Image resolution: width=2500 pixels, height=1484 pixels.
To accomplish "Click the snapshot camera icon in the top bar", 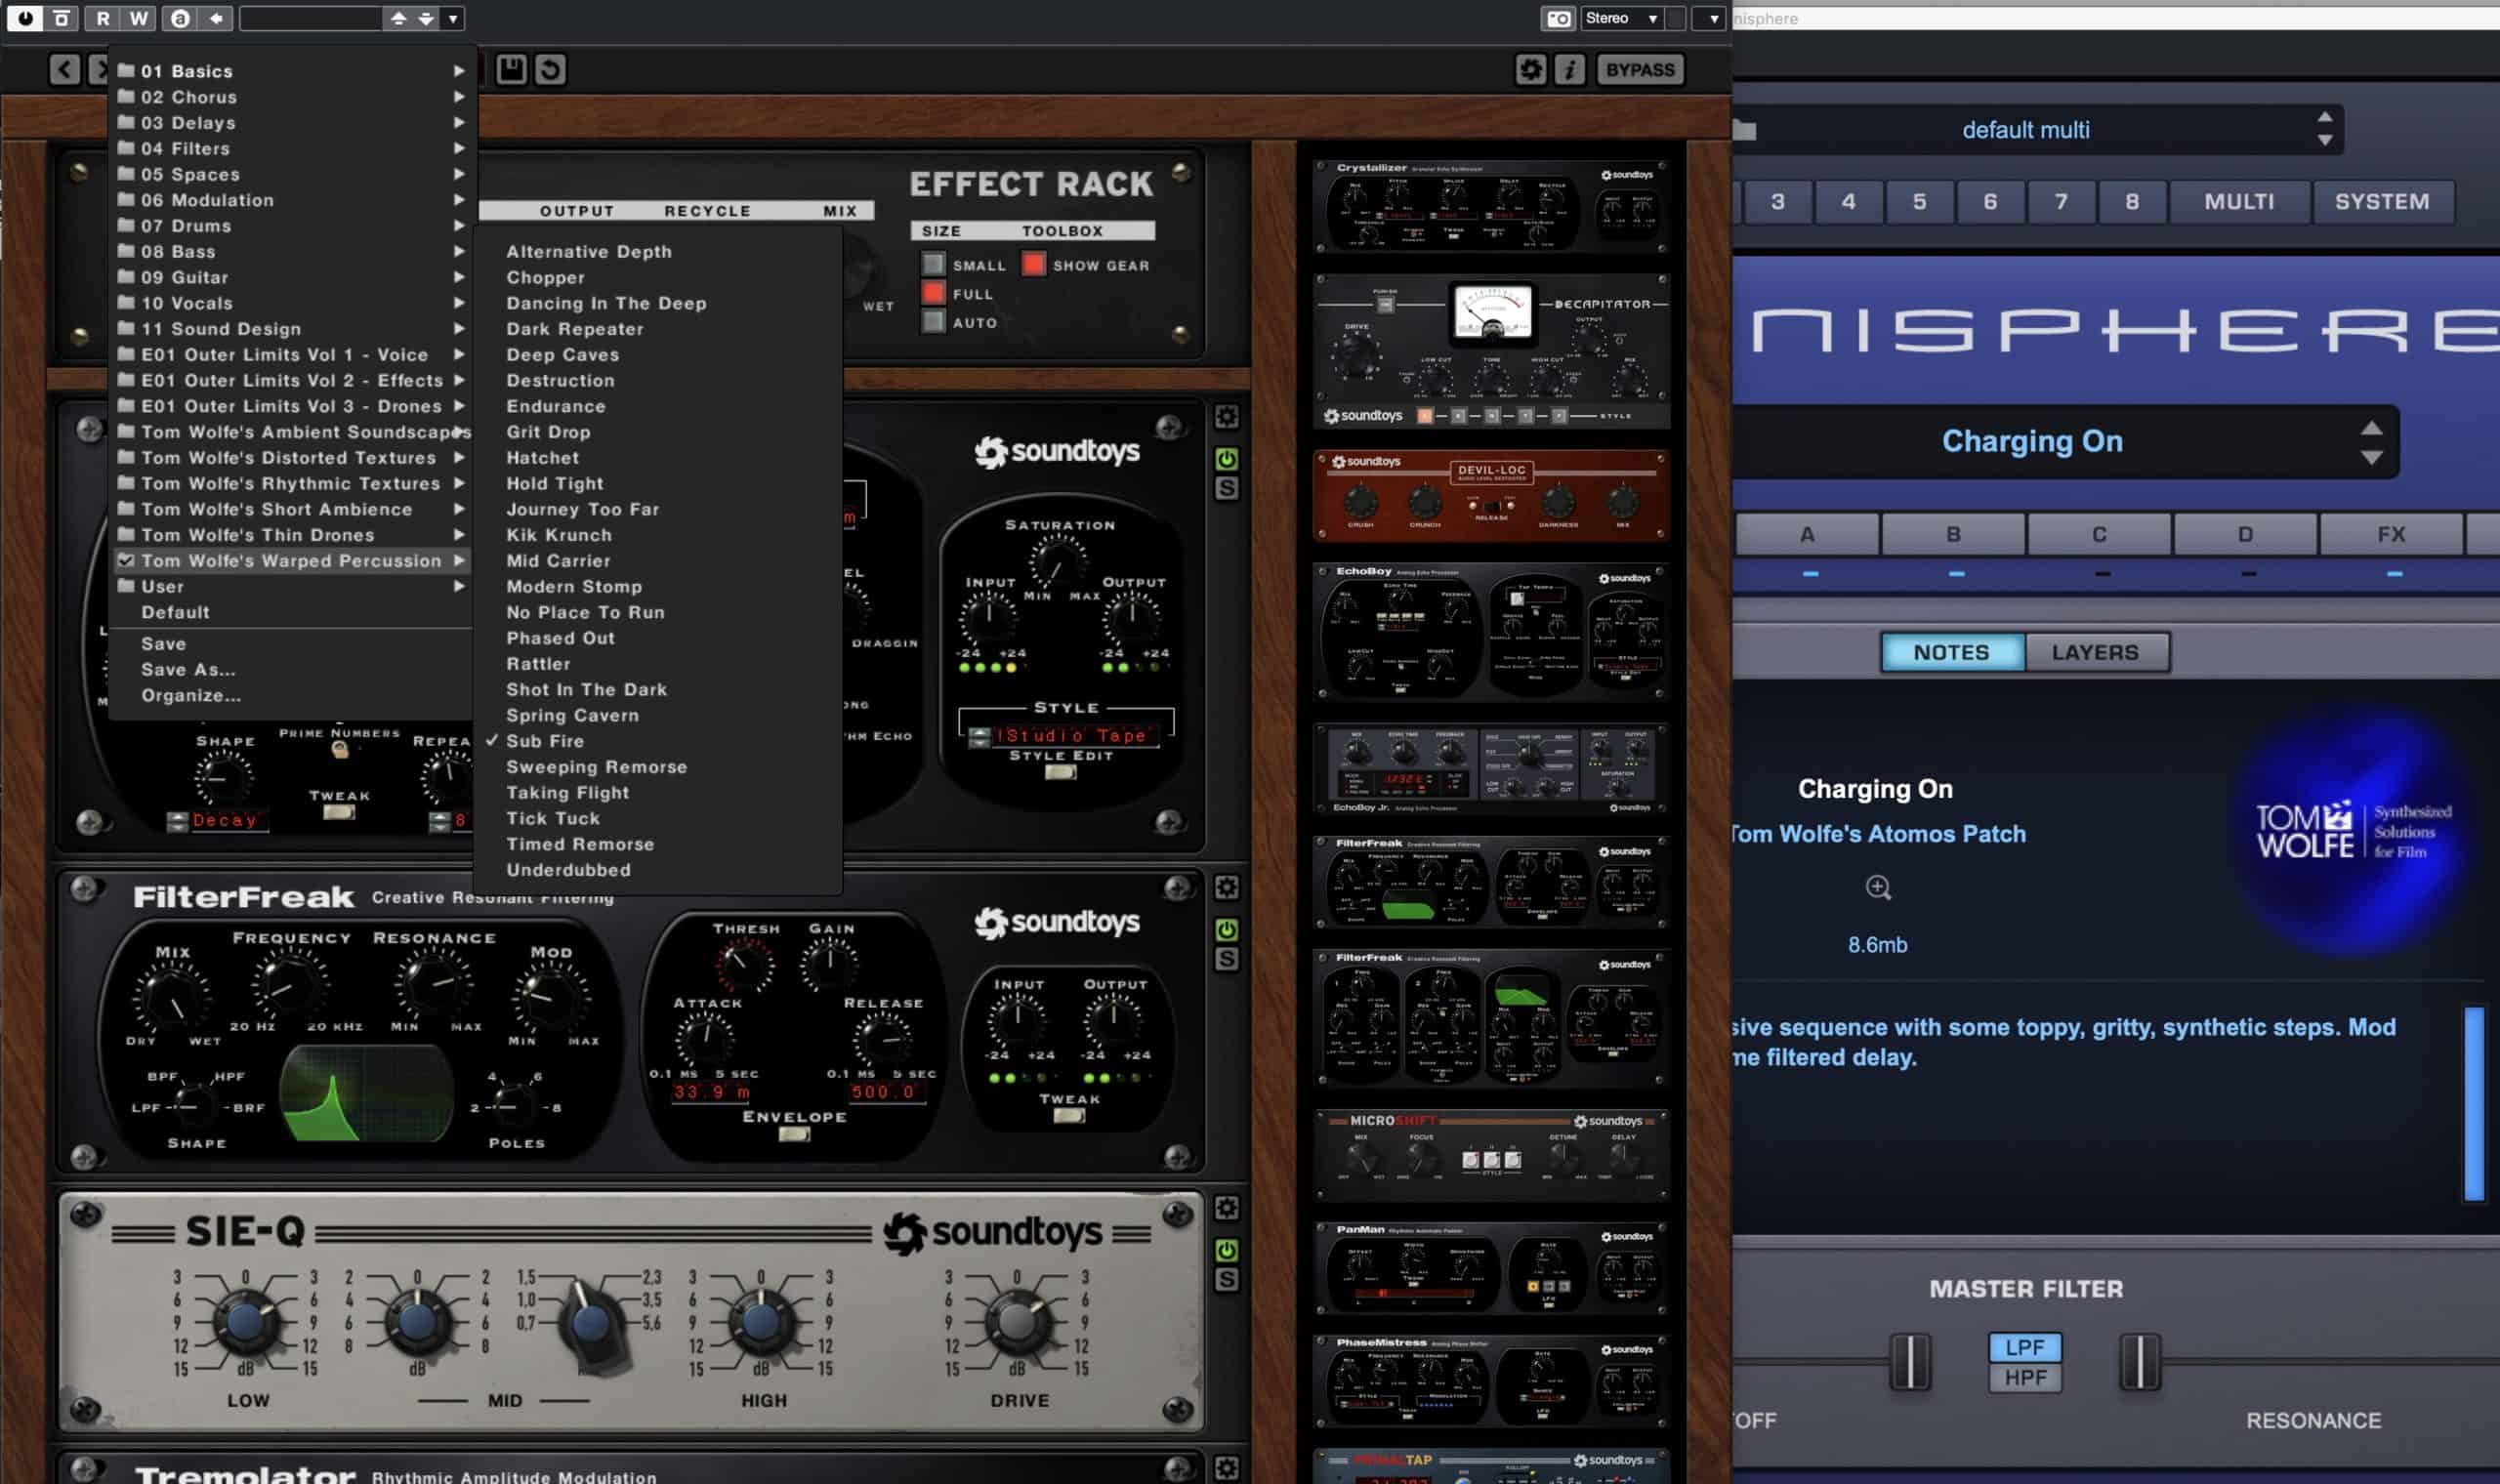I will (x=1558, y=18).
